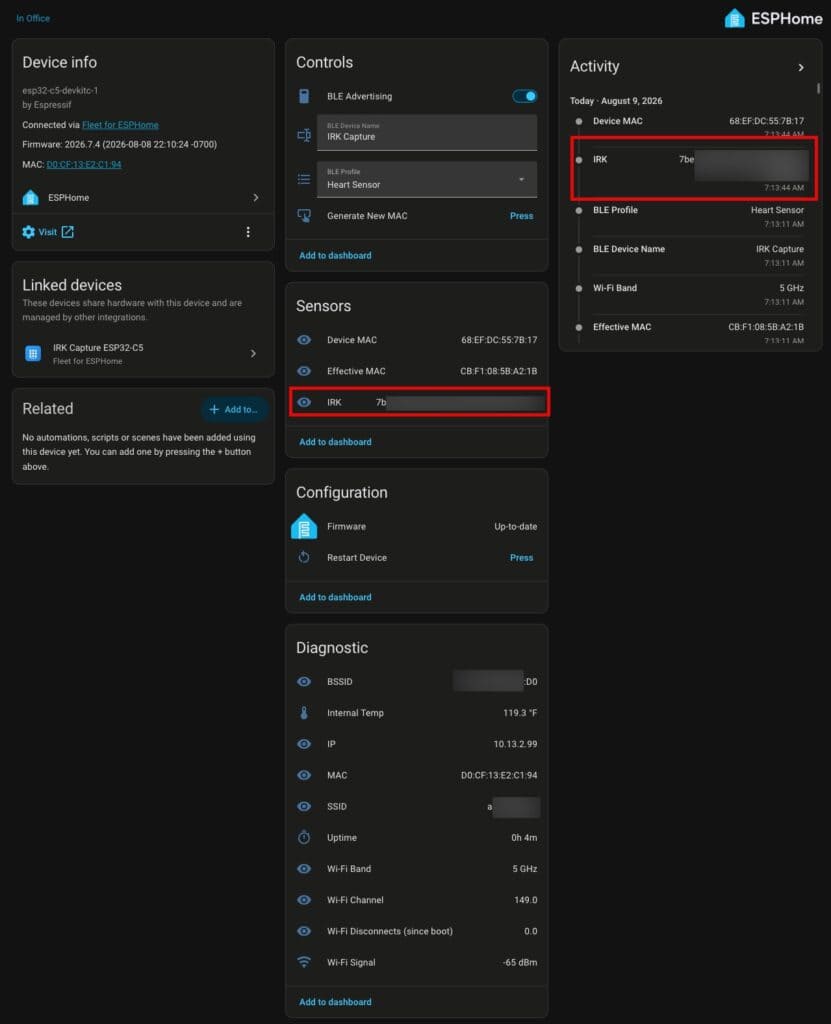
Task: Expand the Activity panel chevron
Action: [x=801, y=67]
